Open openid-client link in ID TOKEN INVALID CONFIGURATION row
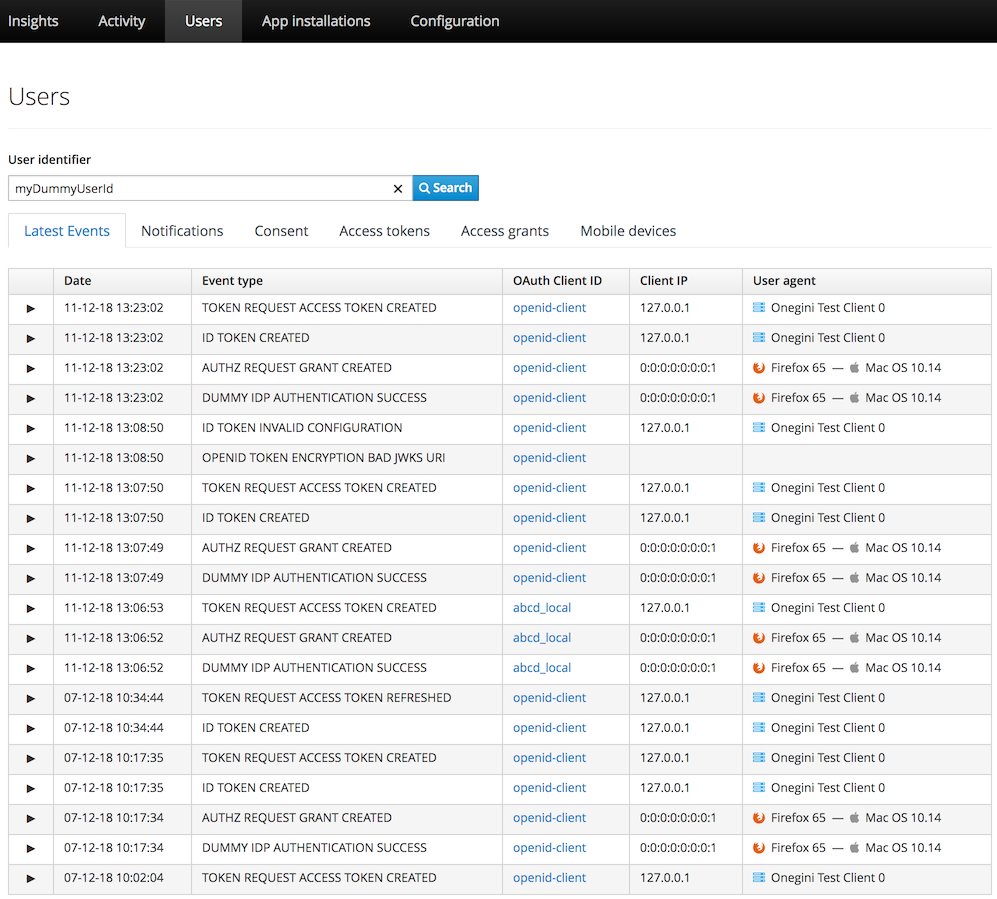The image size is (997, 899). coord(549,428)
